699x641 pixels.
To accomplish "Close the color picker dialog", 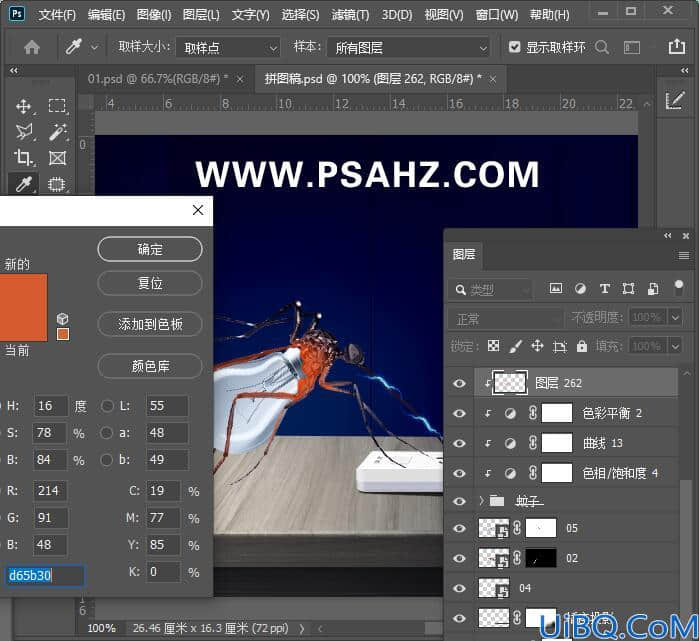I will pyautogui.click(x=198, y=210).
